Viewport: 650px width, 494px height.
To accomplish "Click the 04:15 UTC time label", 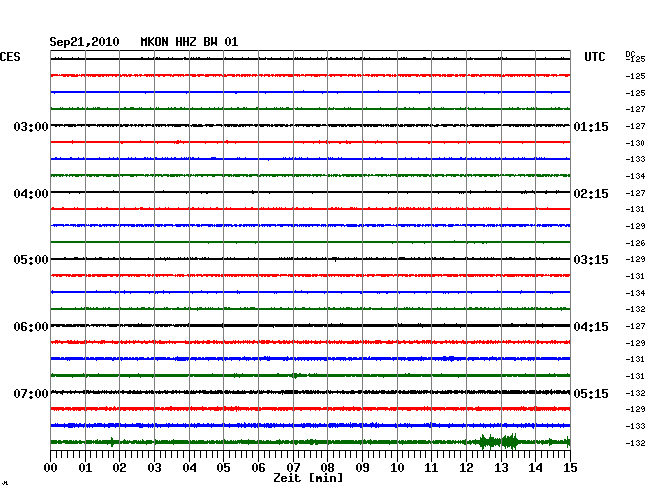I will (591, 327).
